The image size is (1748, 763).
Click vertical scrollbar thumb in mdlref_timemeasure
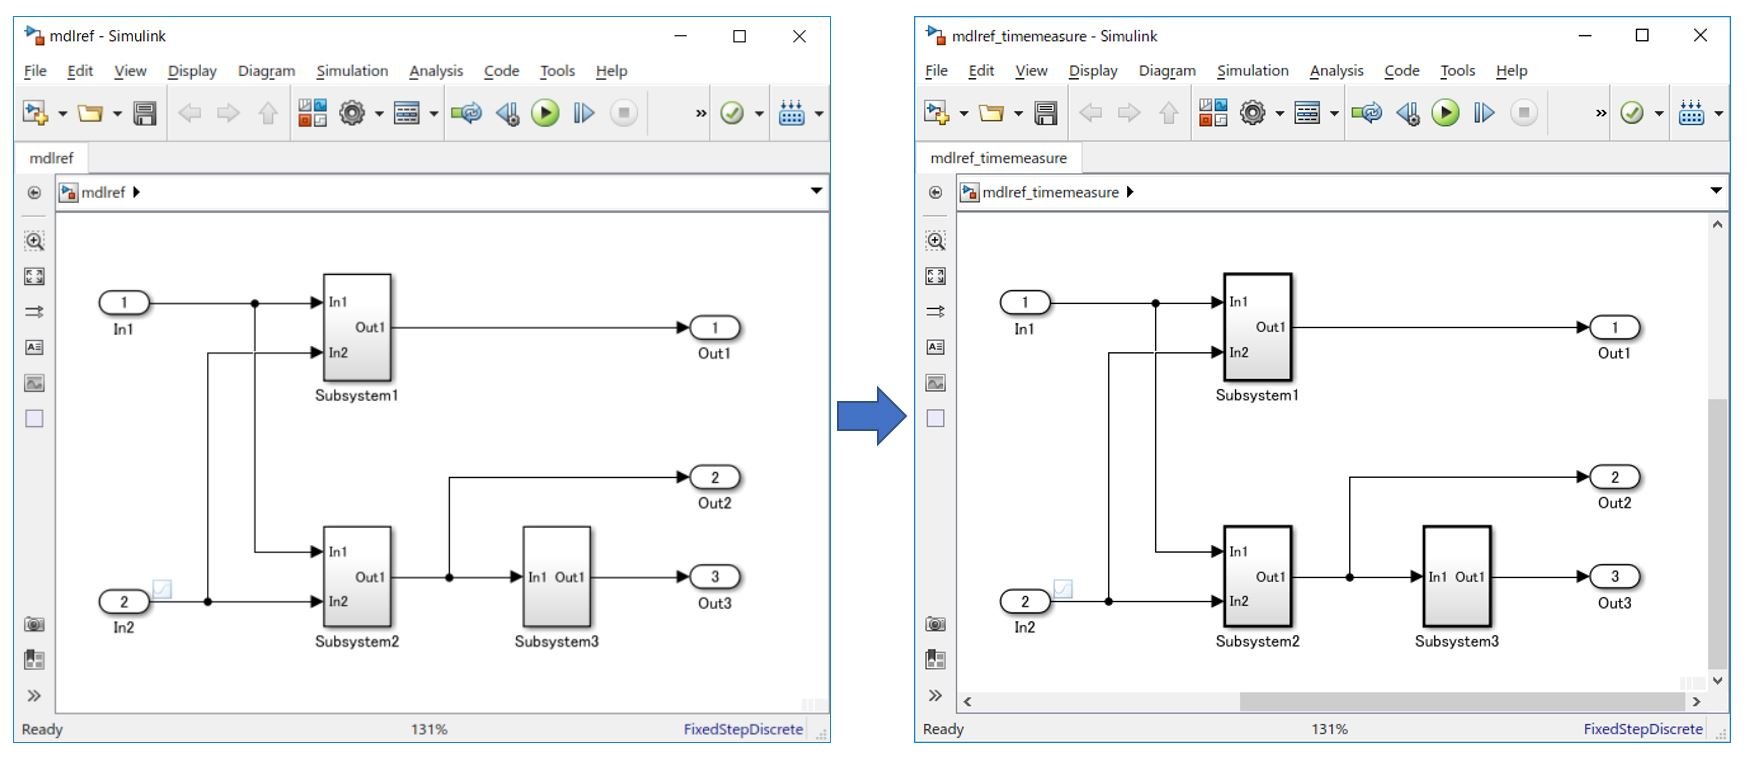[x=1717, y=533]
